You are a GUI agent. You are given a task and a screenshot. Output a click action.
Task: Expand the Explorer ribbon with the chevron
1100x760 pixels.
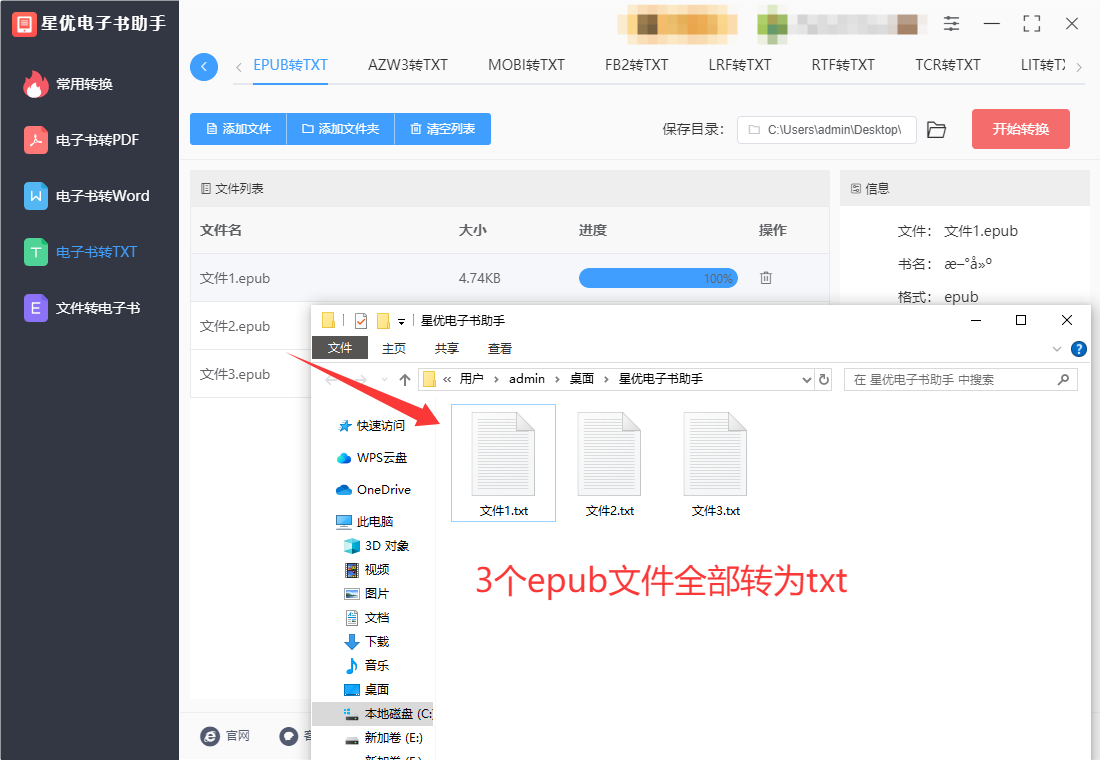1057,349
